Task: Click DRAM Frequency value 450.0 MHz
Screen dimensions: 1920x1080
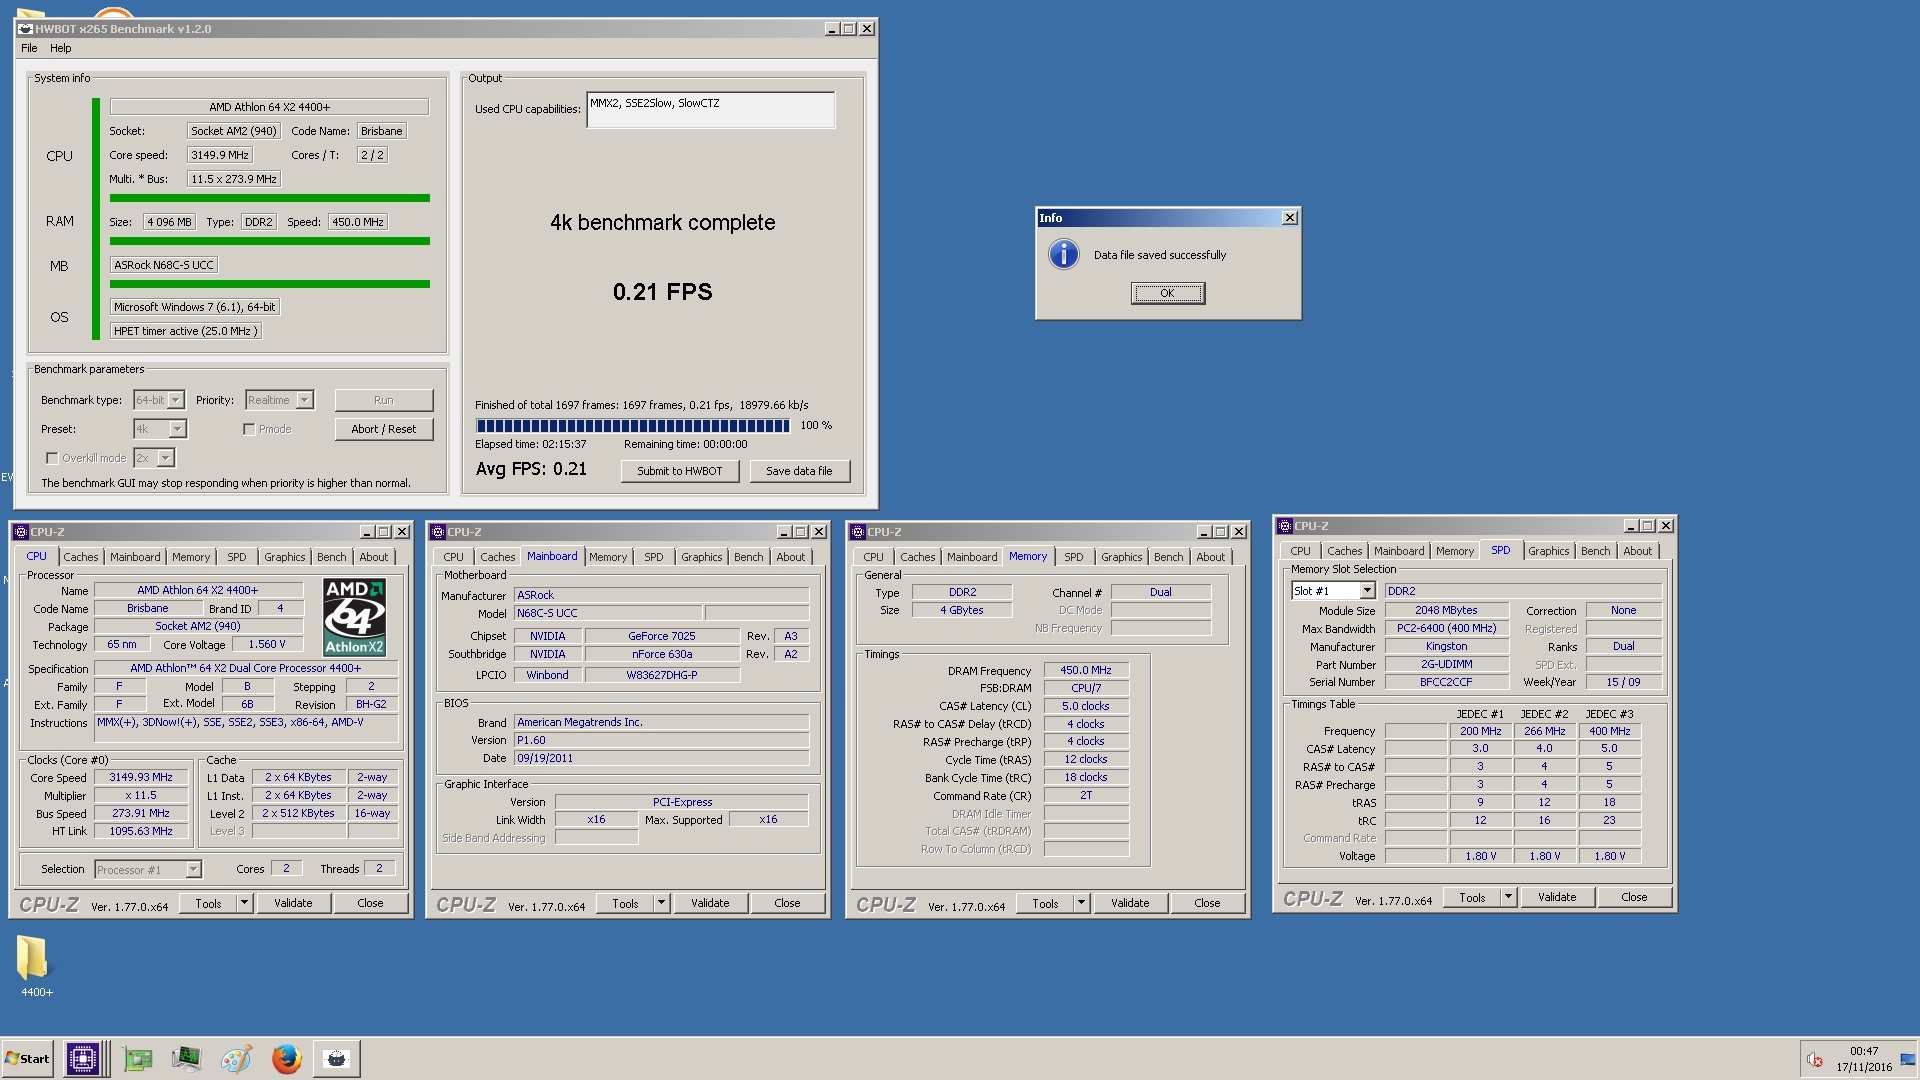Action: click(x=1086, y=670)
